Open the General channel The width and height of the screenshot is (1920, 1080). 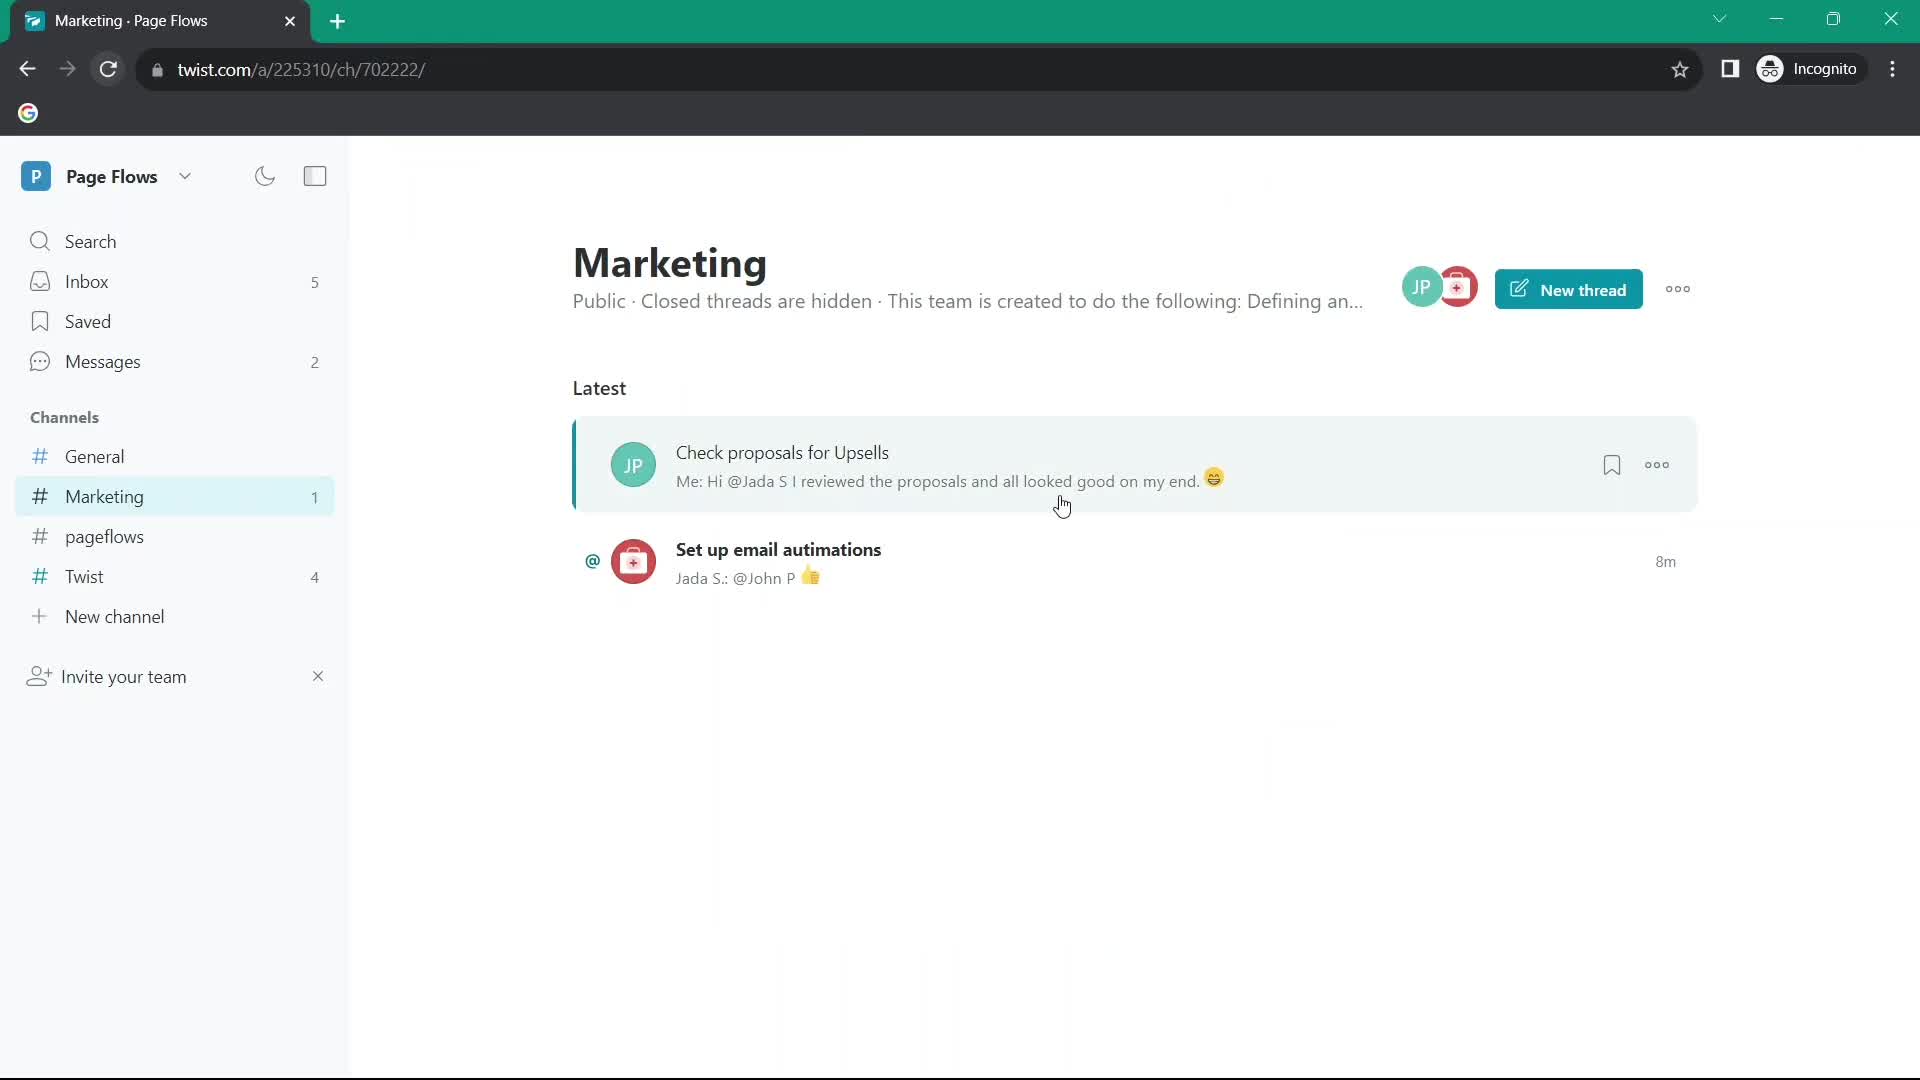(x=95, y=456)
